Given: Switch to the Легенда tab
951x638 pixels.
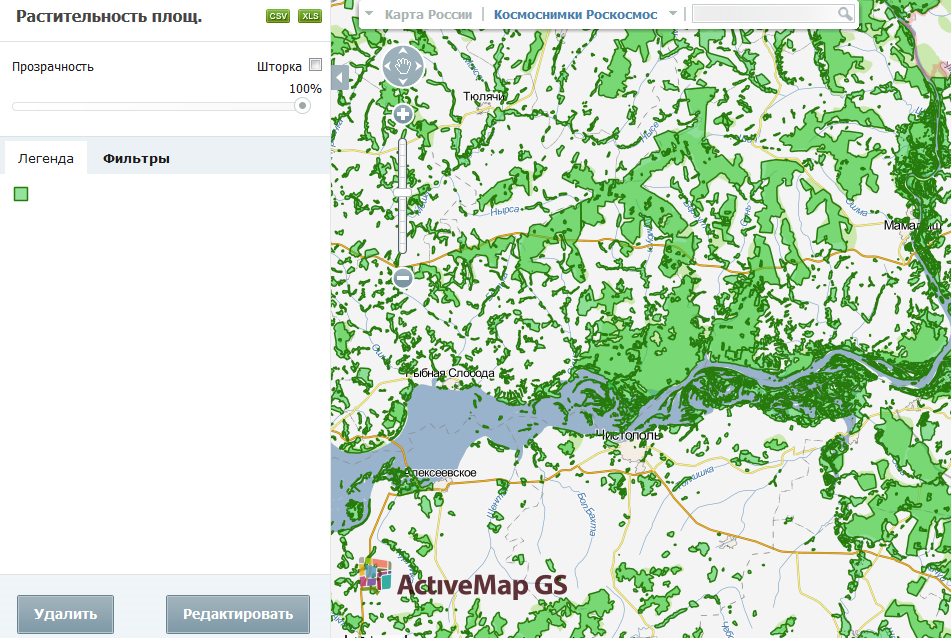Looking at the screenshot, I should point(46,158).
